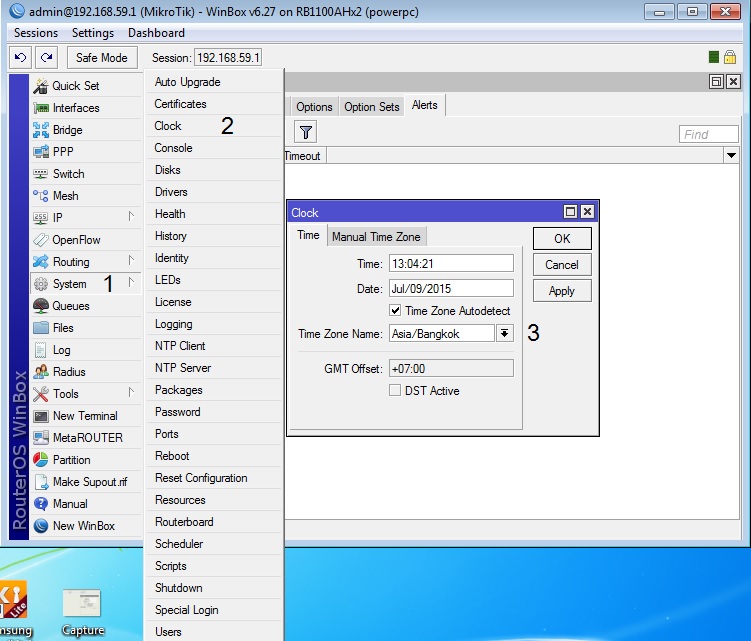Click the filter funnel icon

coord(306,132)
